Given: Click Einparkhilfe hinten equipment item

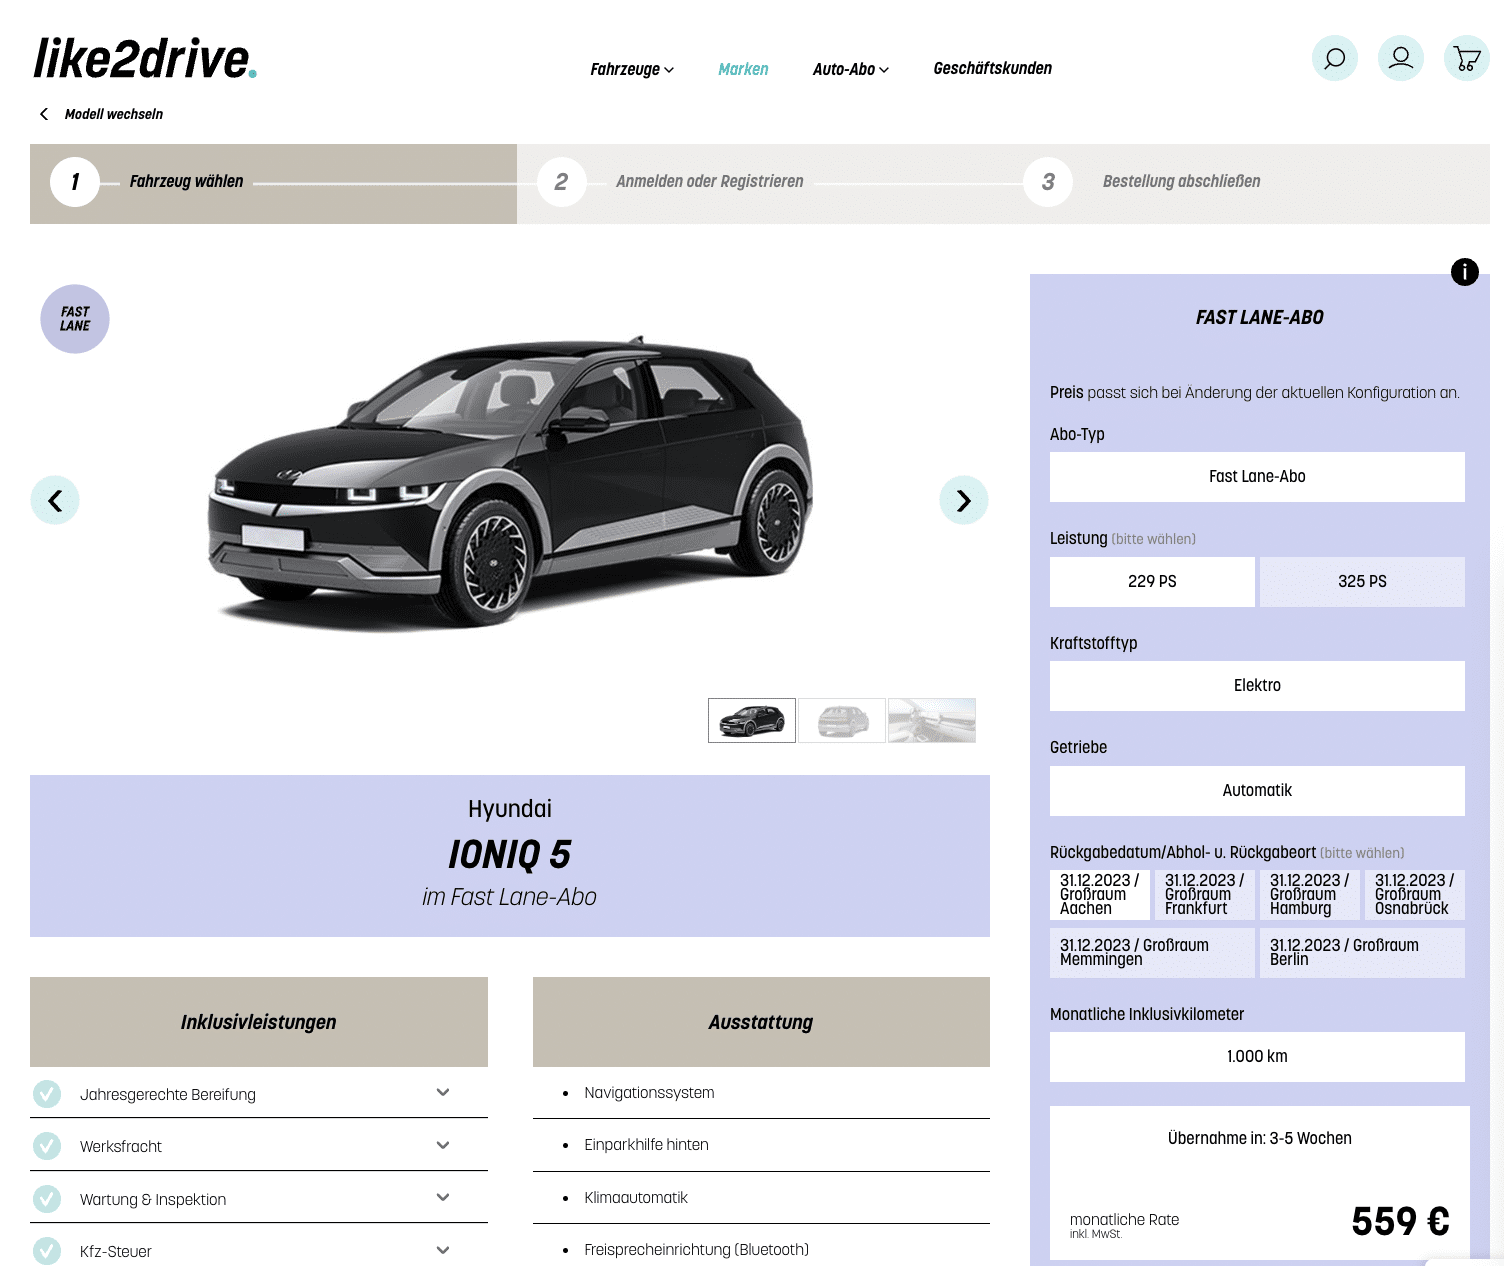Looking at the screenshot, I should (x=646, y=1145).
